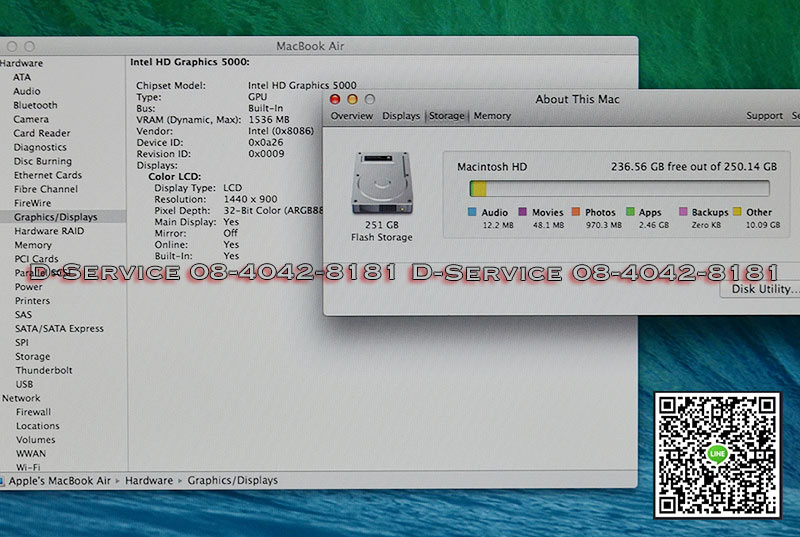Select Card Reader in the sidebar
This screenshot has width=800, height=537.
pyautogui.click(x=42, y=133)
